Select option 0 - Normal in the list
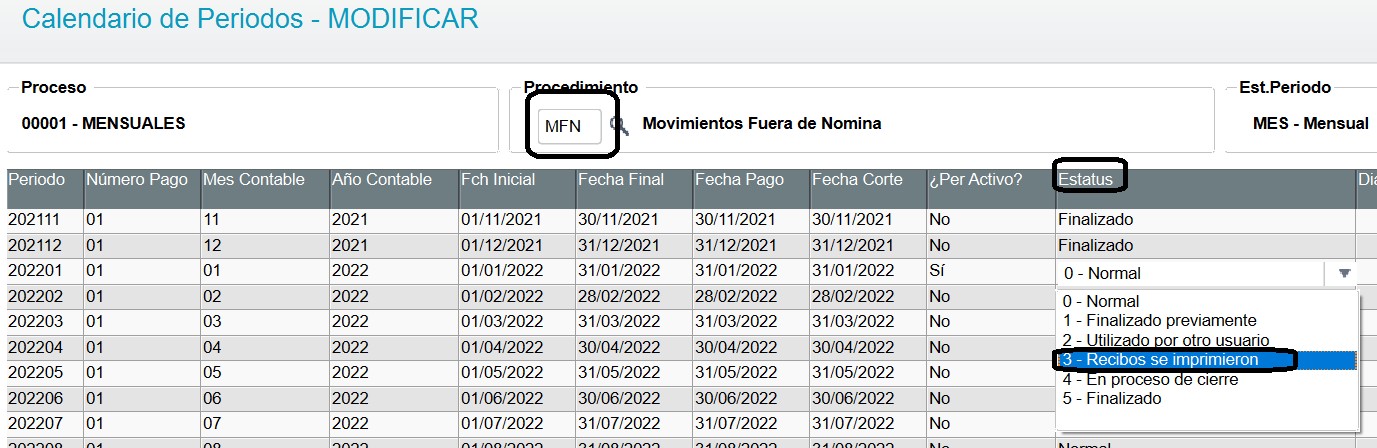 (1206, 301)
